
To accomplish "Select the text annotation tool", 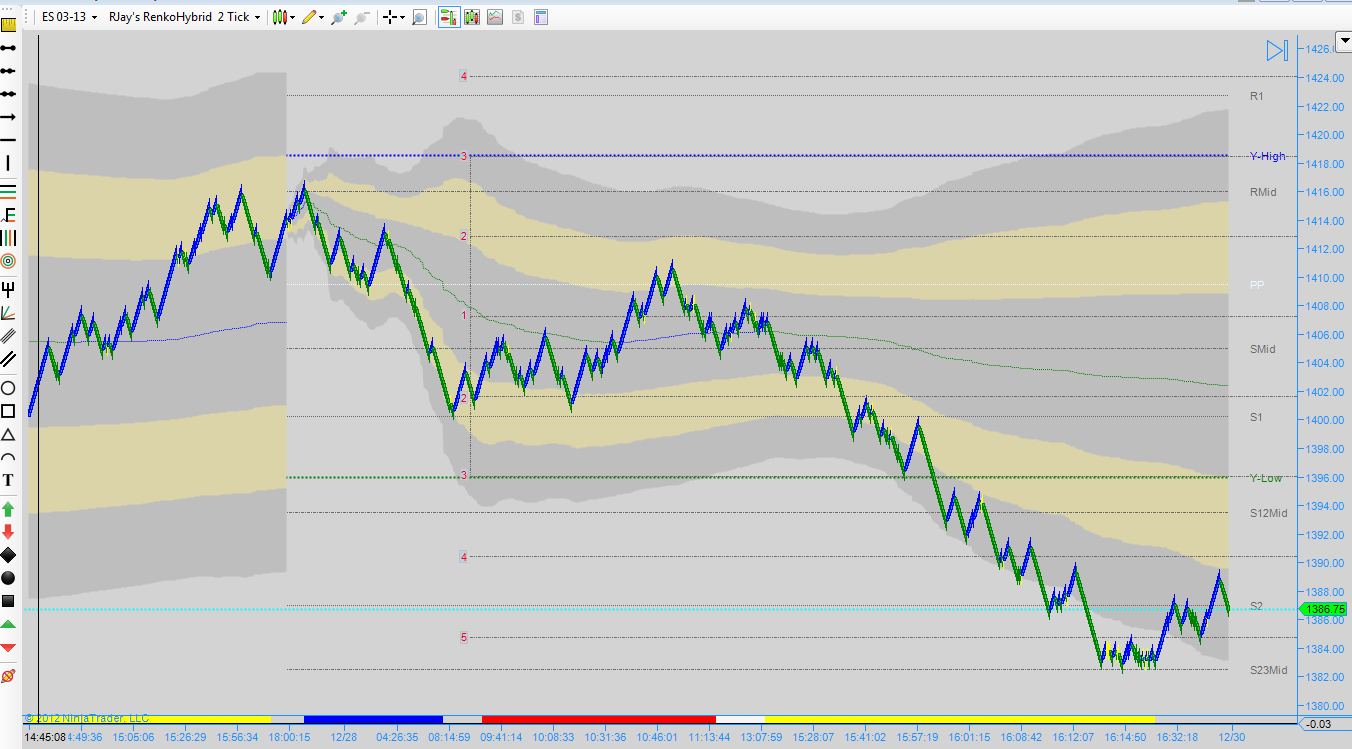I will point(8,481).
